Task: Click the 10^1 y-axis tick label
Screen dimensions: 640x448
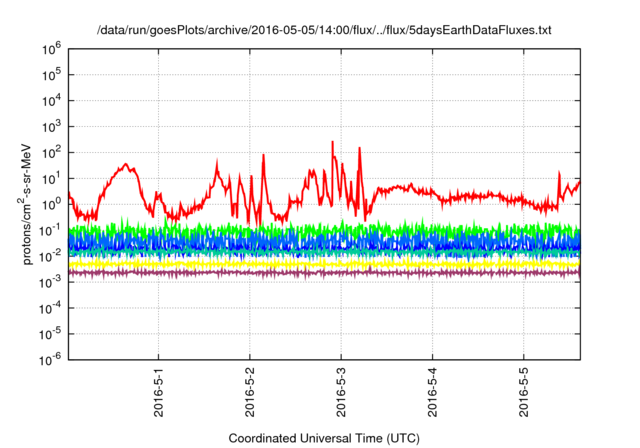Action: click(51, 178)
